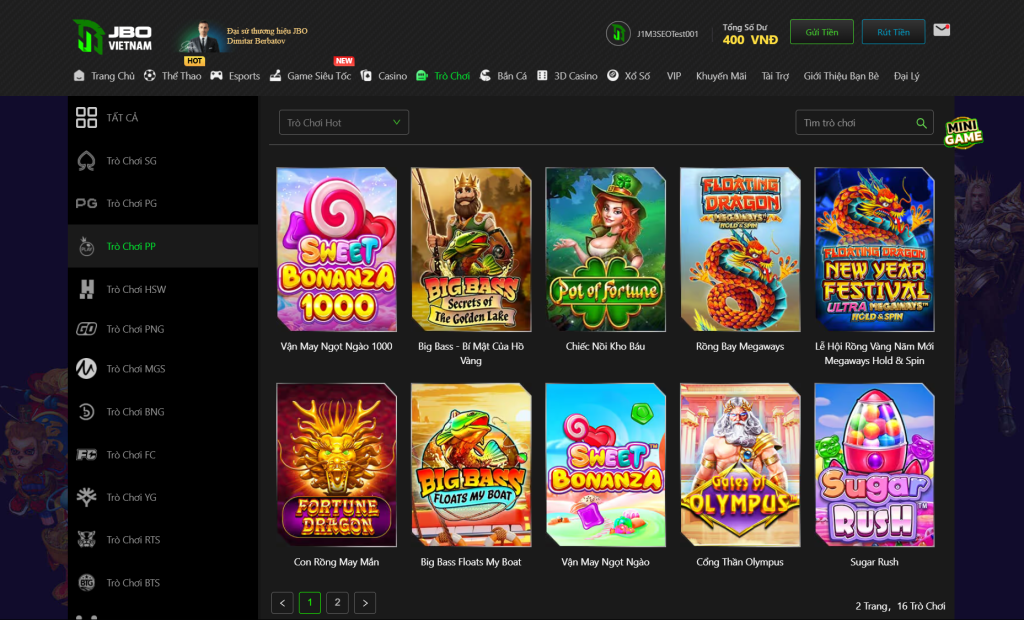Click the Đại sứ thương hiệu Berbatov banner
Screen dimensions: 1024x620
[x=243, y=37]
